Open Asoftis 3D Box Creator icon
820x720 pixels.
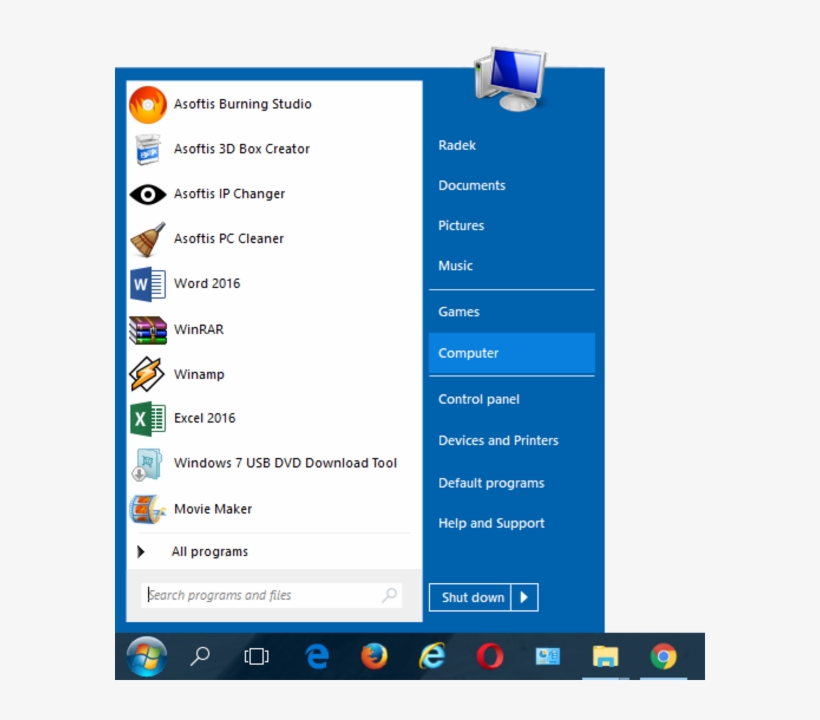tap(148, 149)
